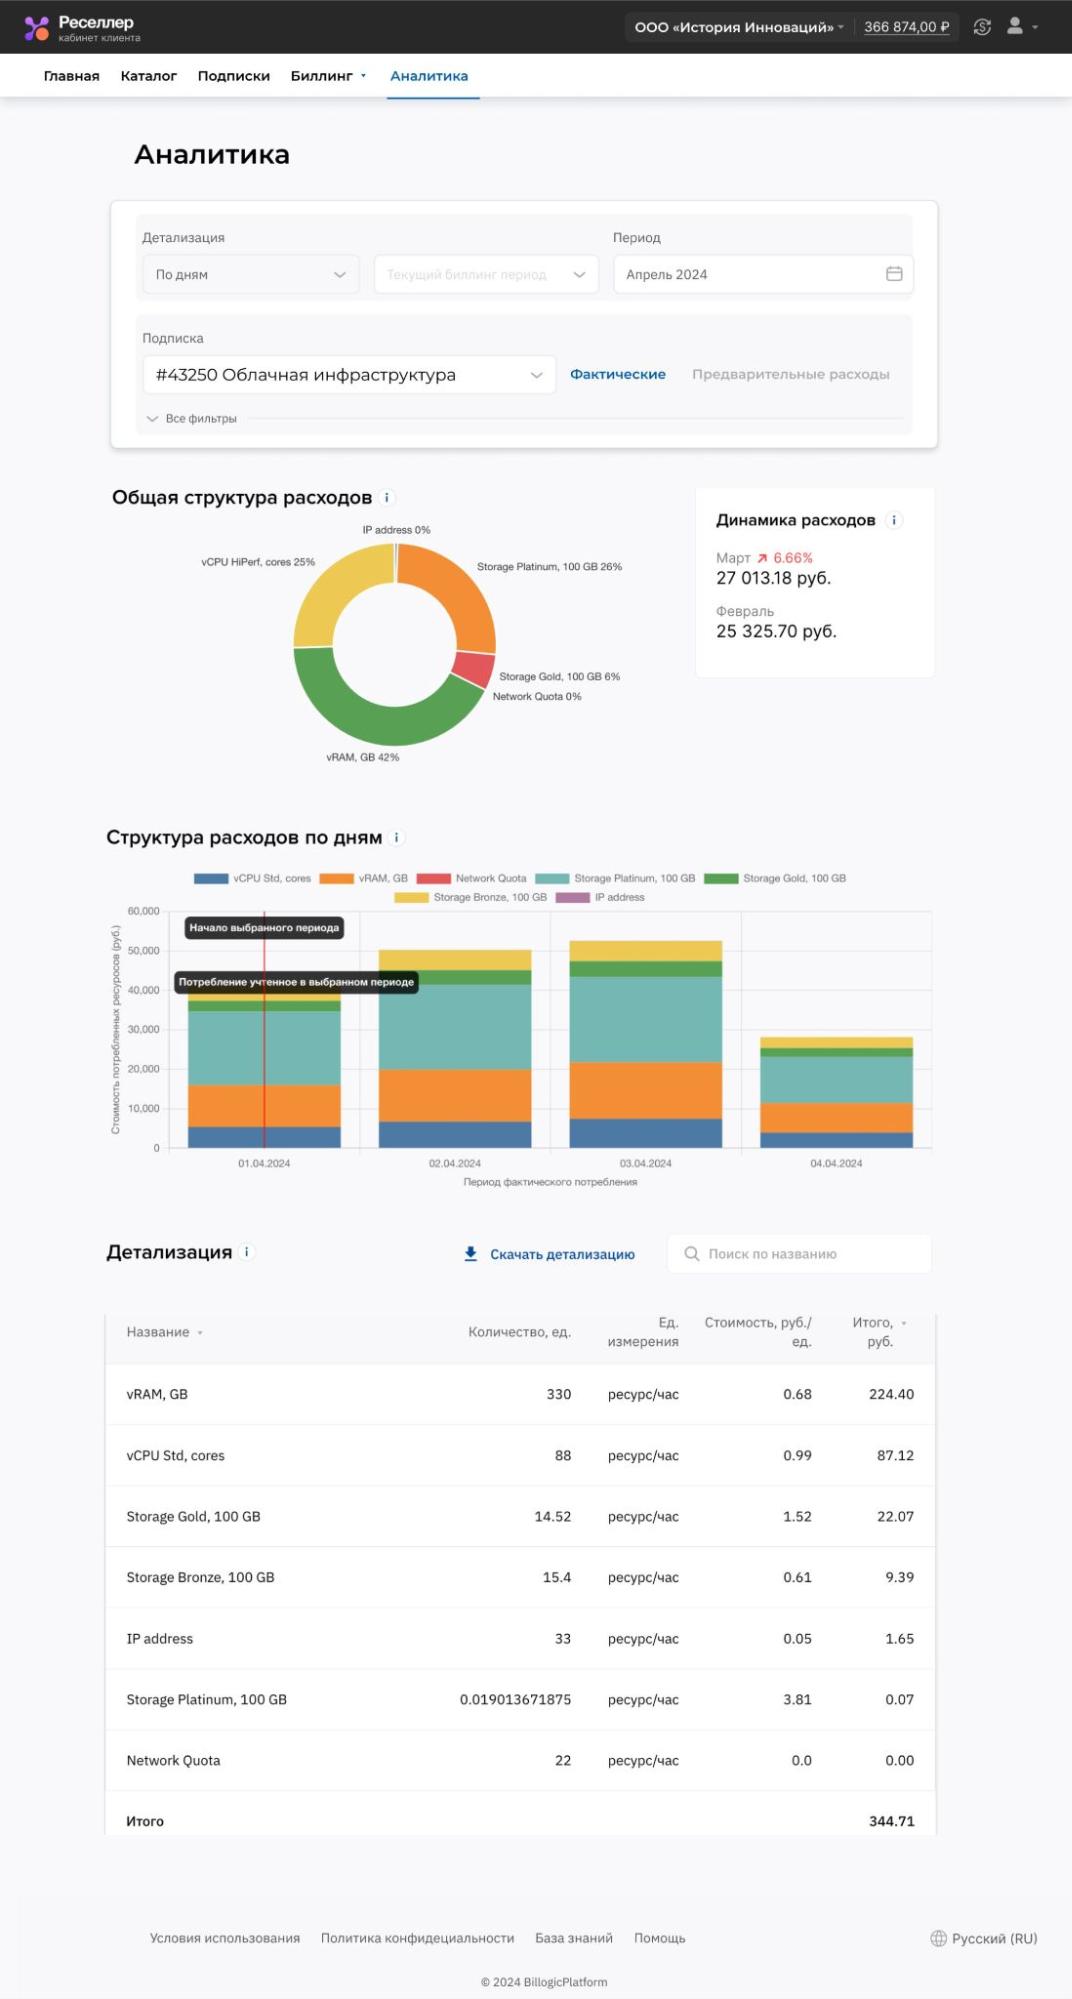This screenshot has height=1999, width=1072.
Task: Open the База знаний footer link
Action: click(x=573, y=1938)
